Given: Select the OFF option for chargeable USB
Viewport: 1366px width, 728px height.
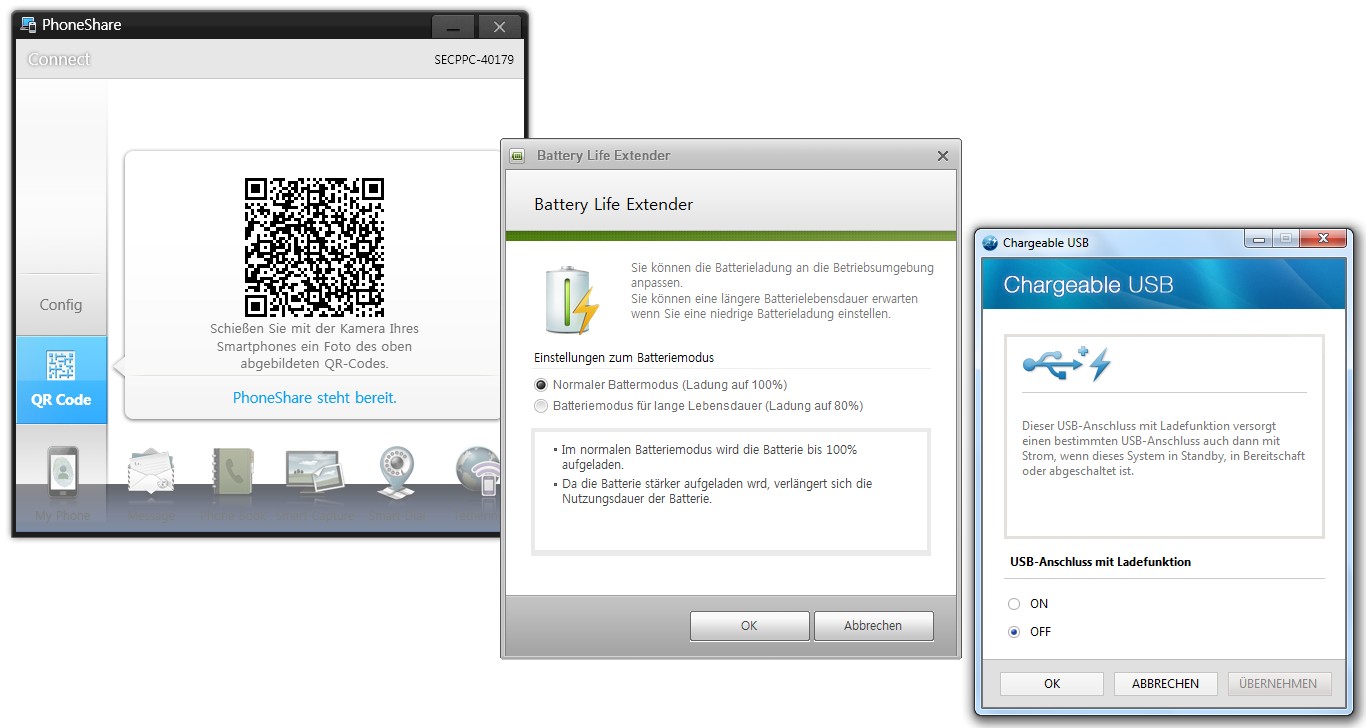Looking at the screenshot, I should point(1014,632).
